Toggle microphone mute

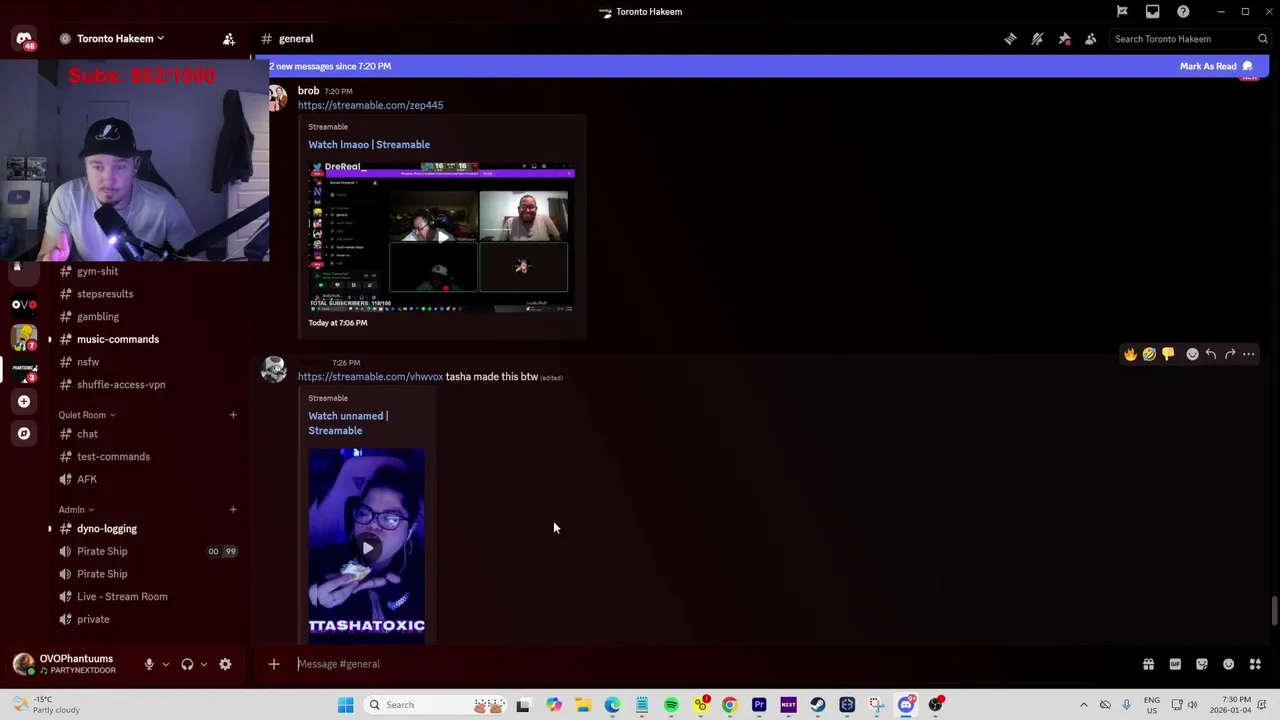click(x=149, y=664)
